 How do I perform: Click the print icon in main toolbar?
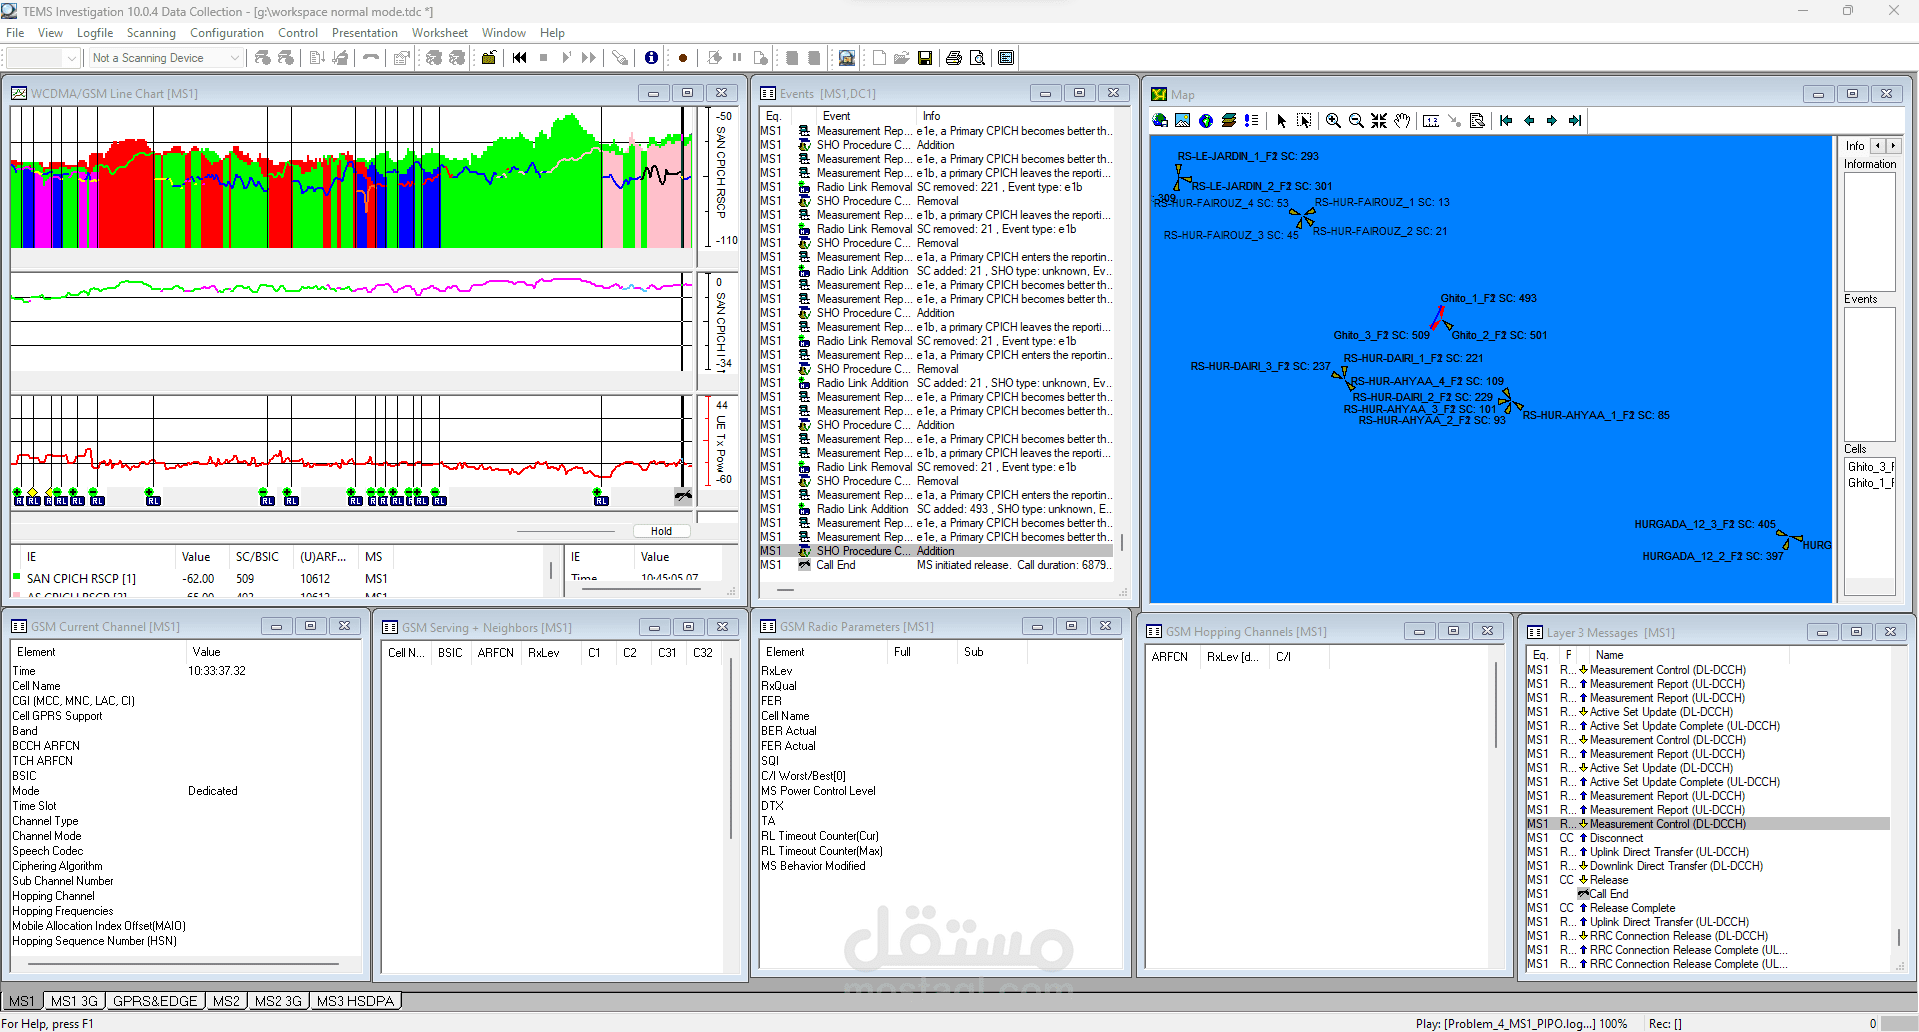tap(953, 58)
